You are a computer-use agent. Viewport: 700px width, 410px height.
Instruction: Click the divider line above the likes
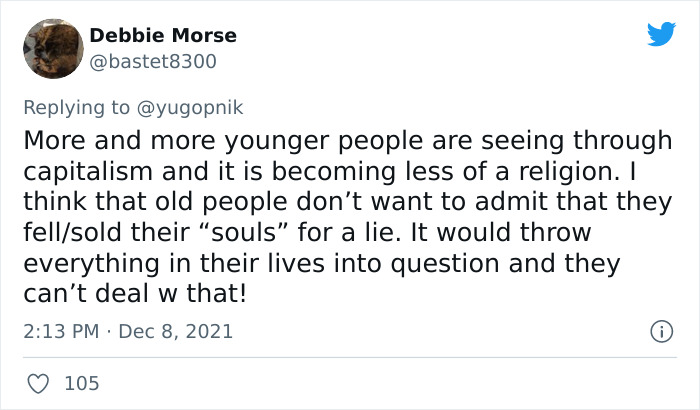point(350,357)
